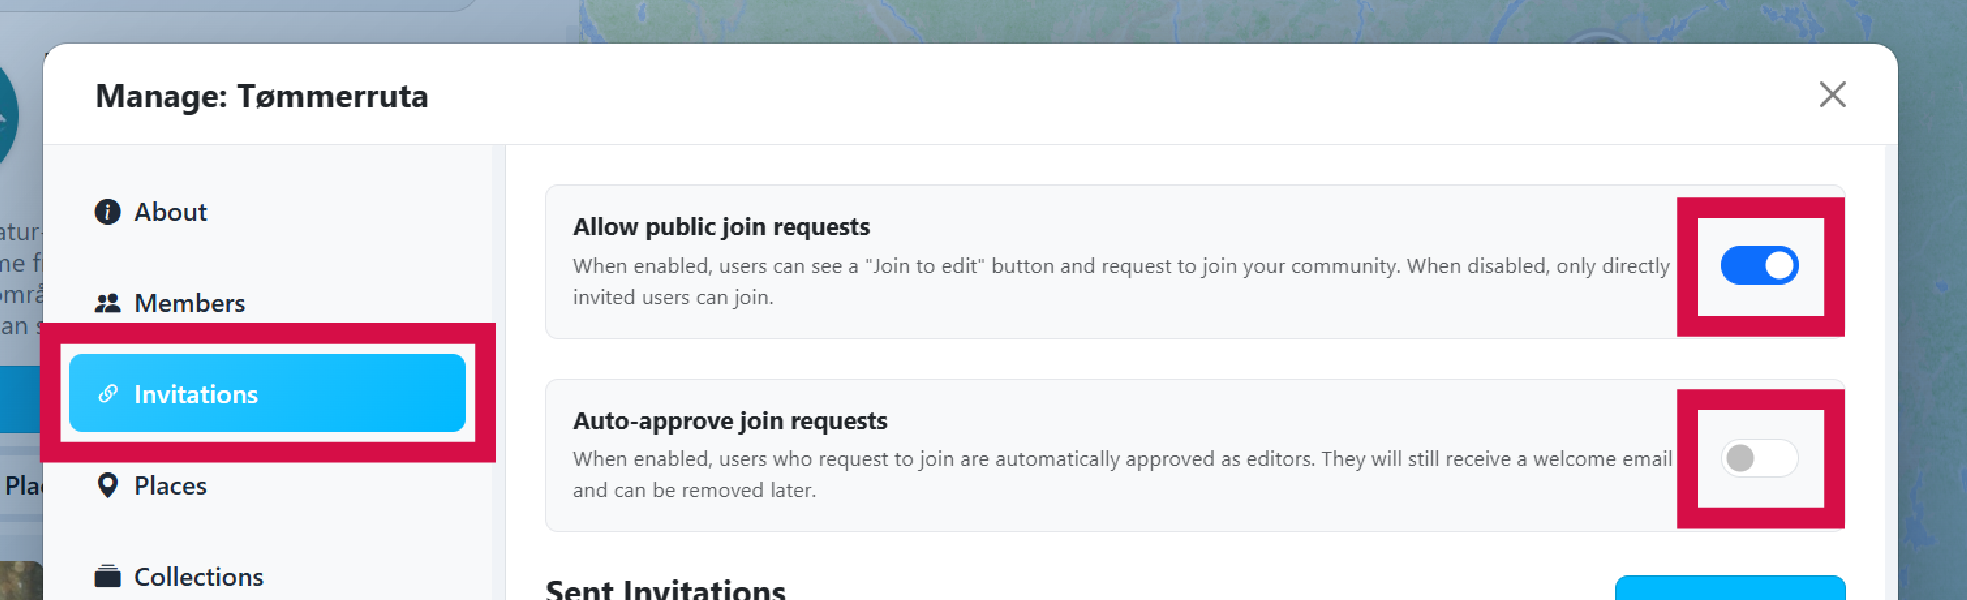Viewport: 1967px width, 600px height.
Task: Enable Auto-approve join requests toggle
Action: tap(1759, 458)
